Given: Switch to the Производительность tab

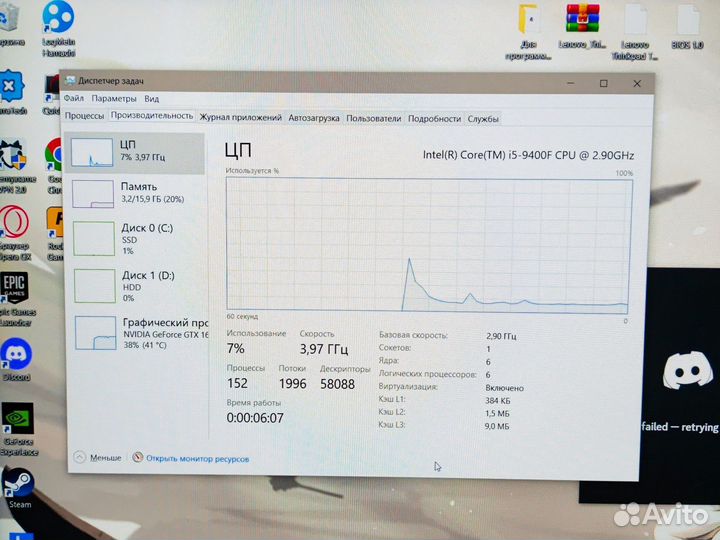Looking at the screenshot, I should pyautogui.click(x=152, y=116).
